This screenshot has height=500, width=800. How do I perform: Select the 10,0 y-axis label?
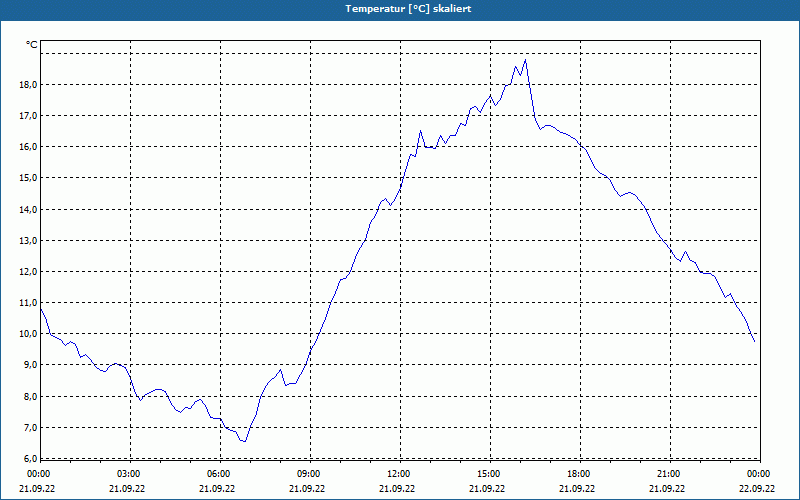(28, 334)
